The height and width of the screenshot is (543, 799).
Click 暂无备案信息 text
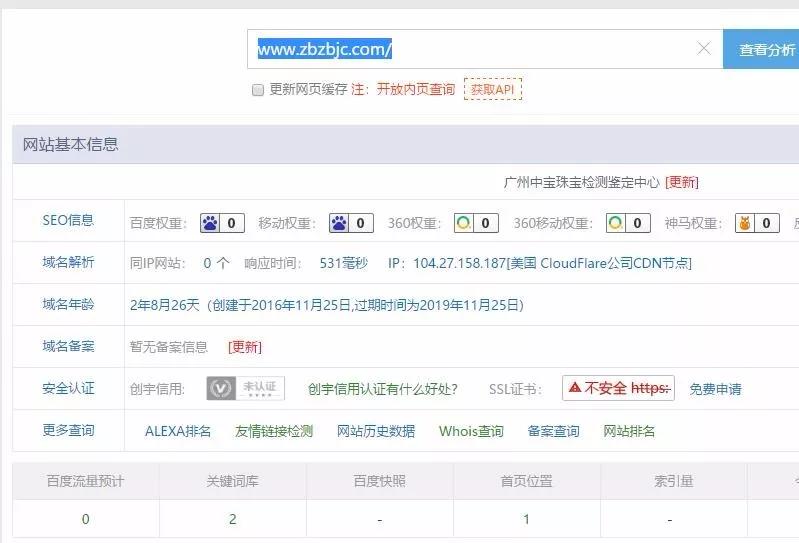point(169,347)
